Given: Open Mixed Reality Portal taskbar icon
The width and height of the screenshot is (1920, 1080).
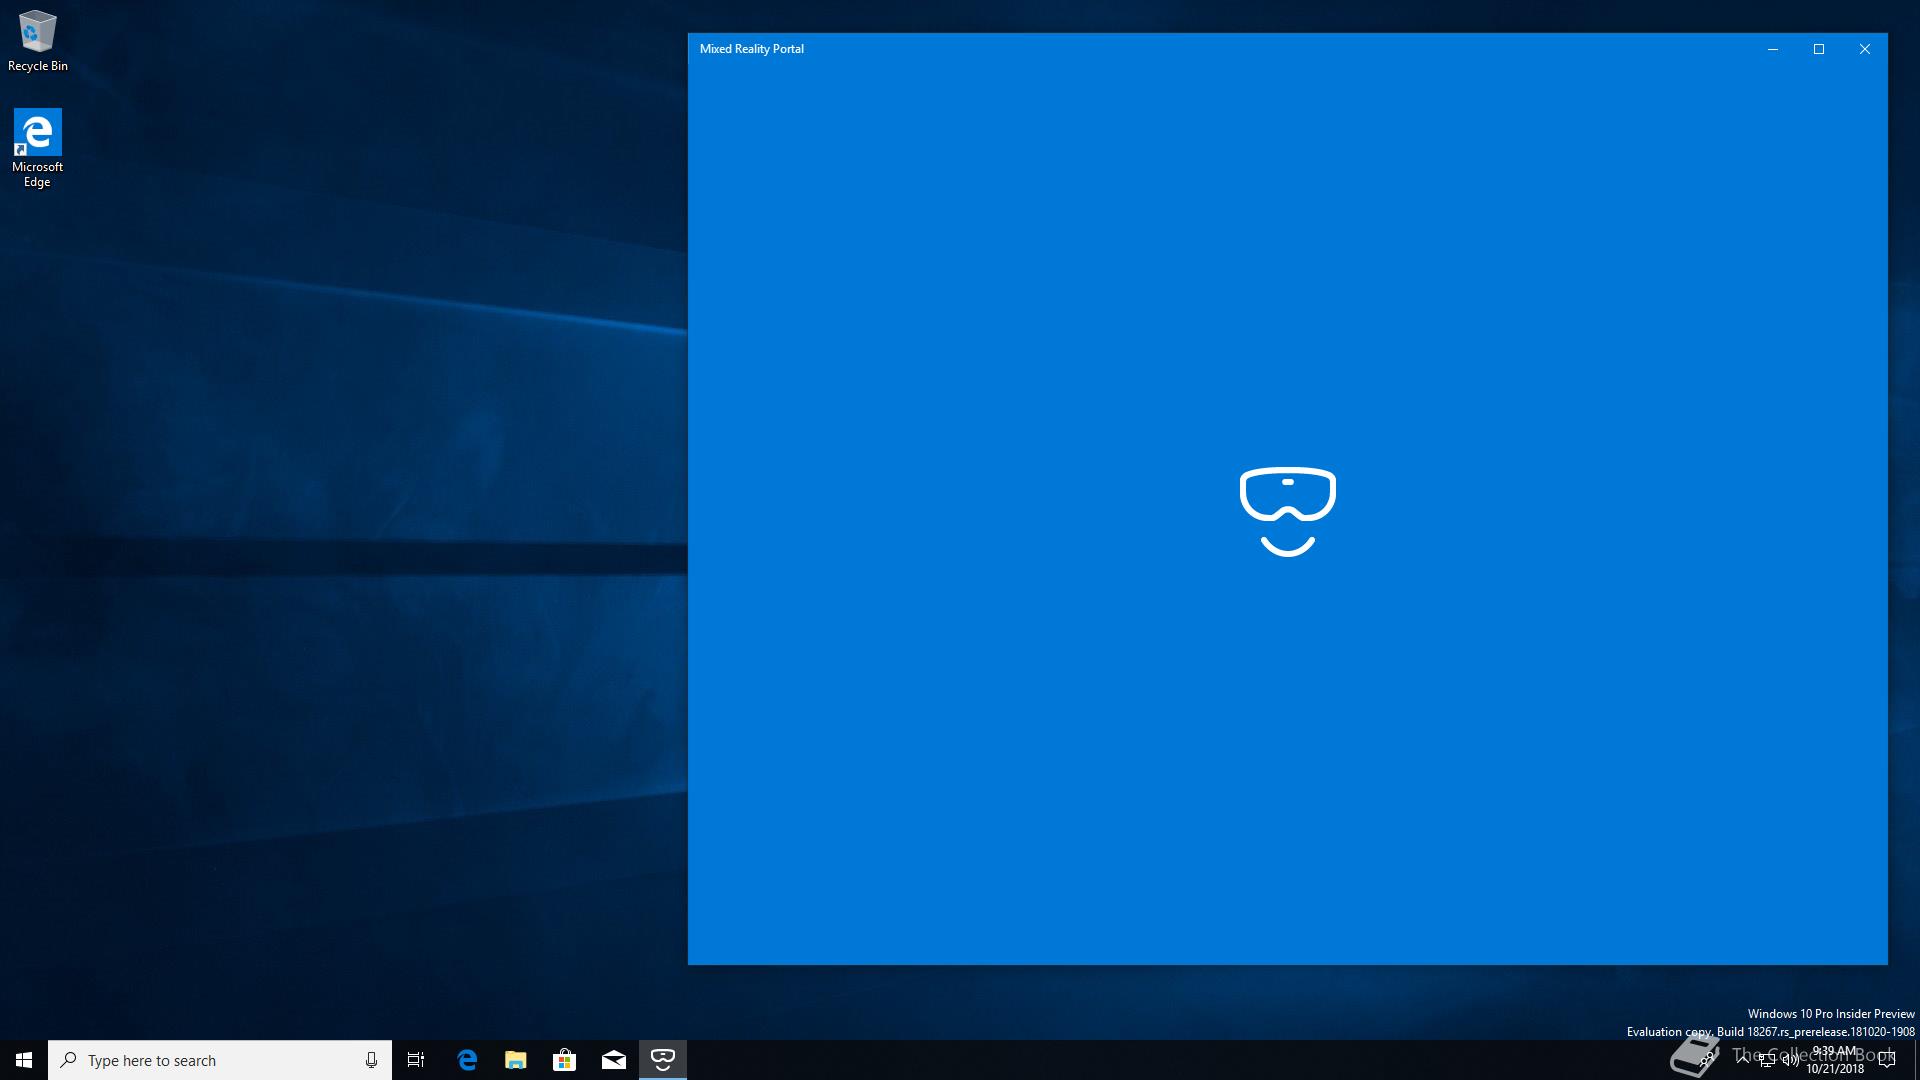Looking at the screenshot, I should (662, 1059).
